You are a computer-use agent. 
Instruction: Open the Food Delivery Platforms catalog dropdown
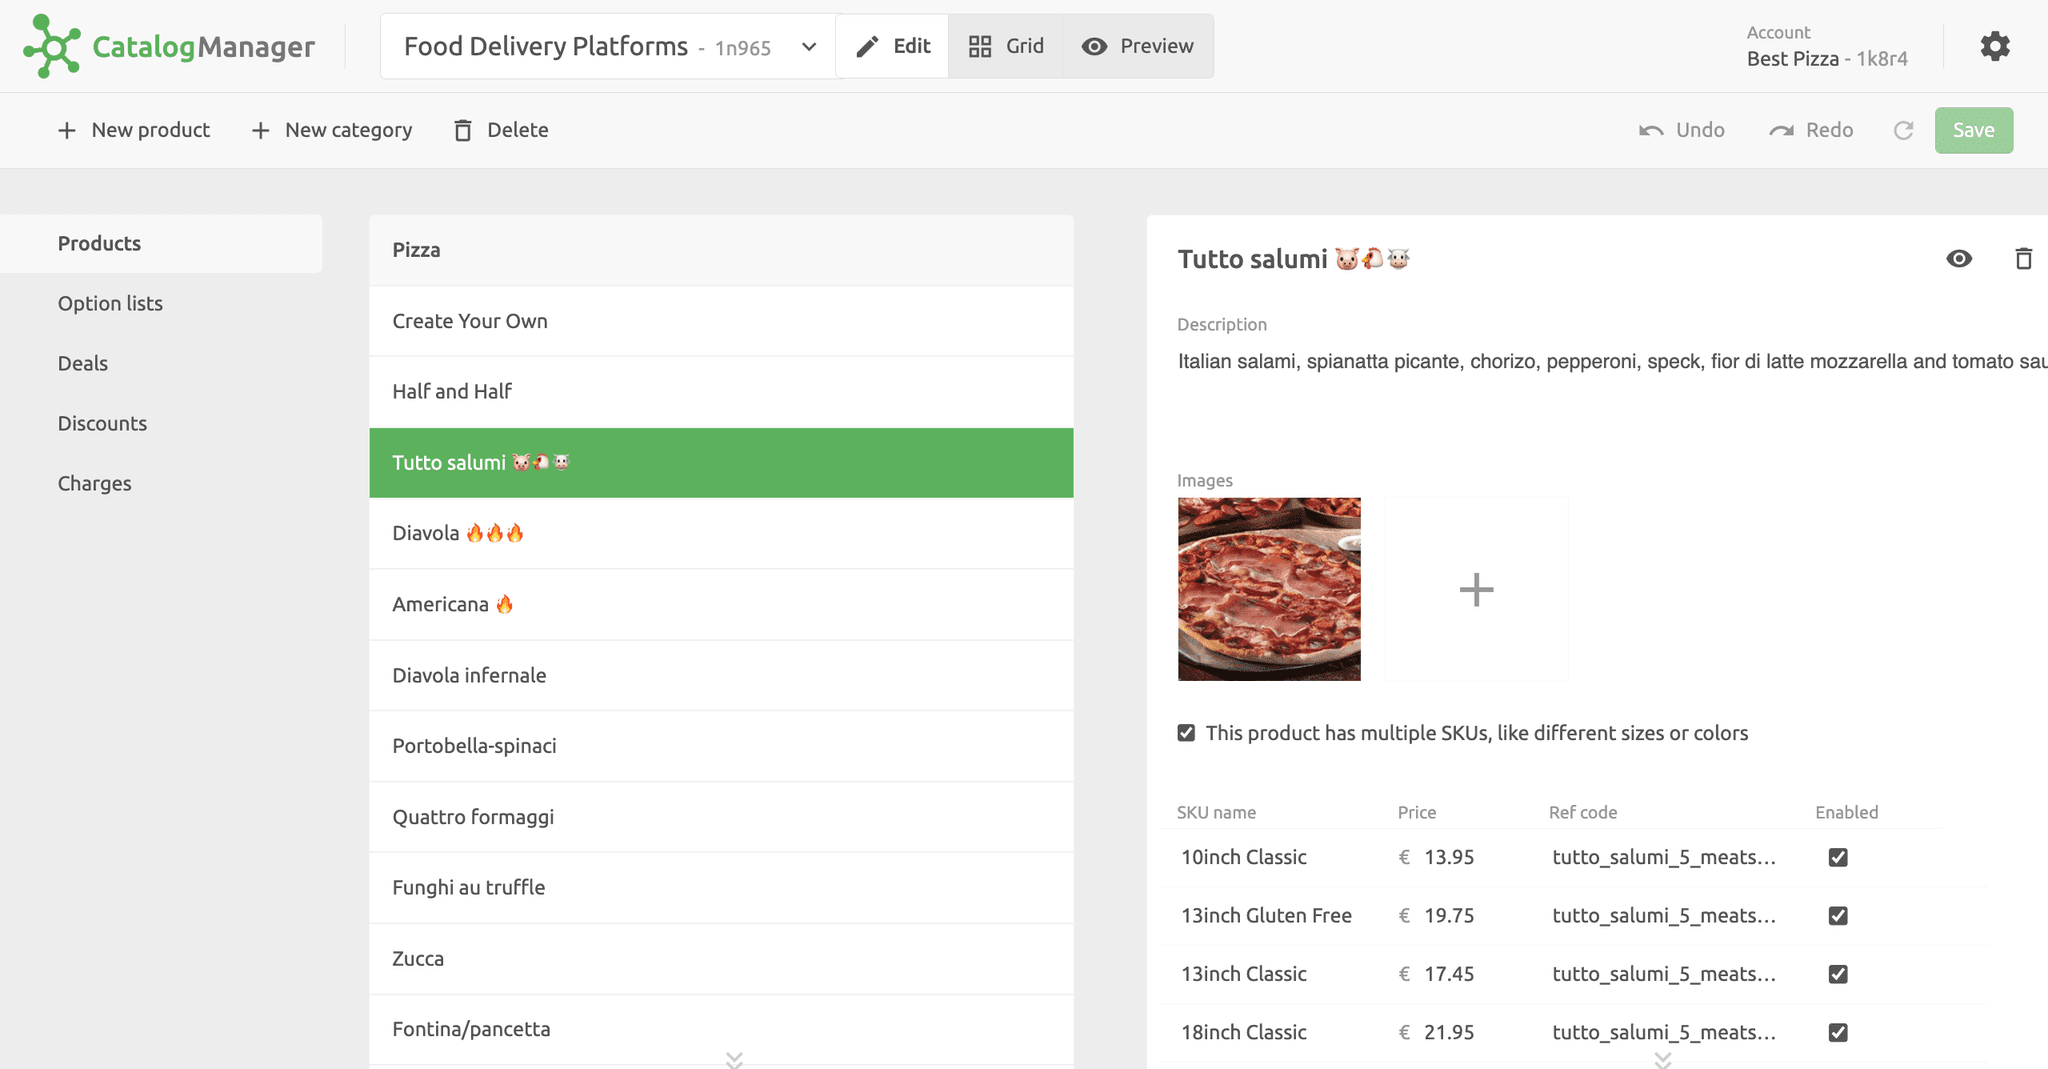[808, 46]
